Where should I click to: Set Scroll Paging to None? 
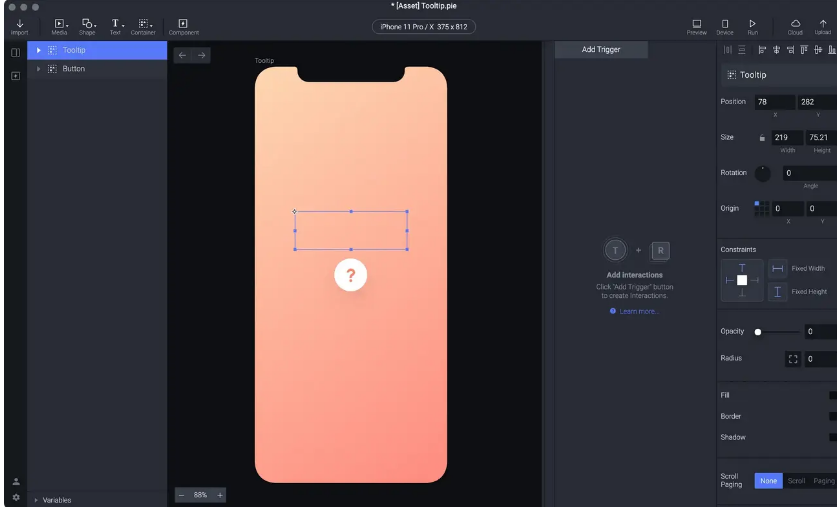click(768, 481)
